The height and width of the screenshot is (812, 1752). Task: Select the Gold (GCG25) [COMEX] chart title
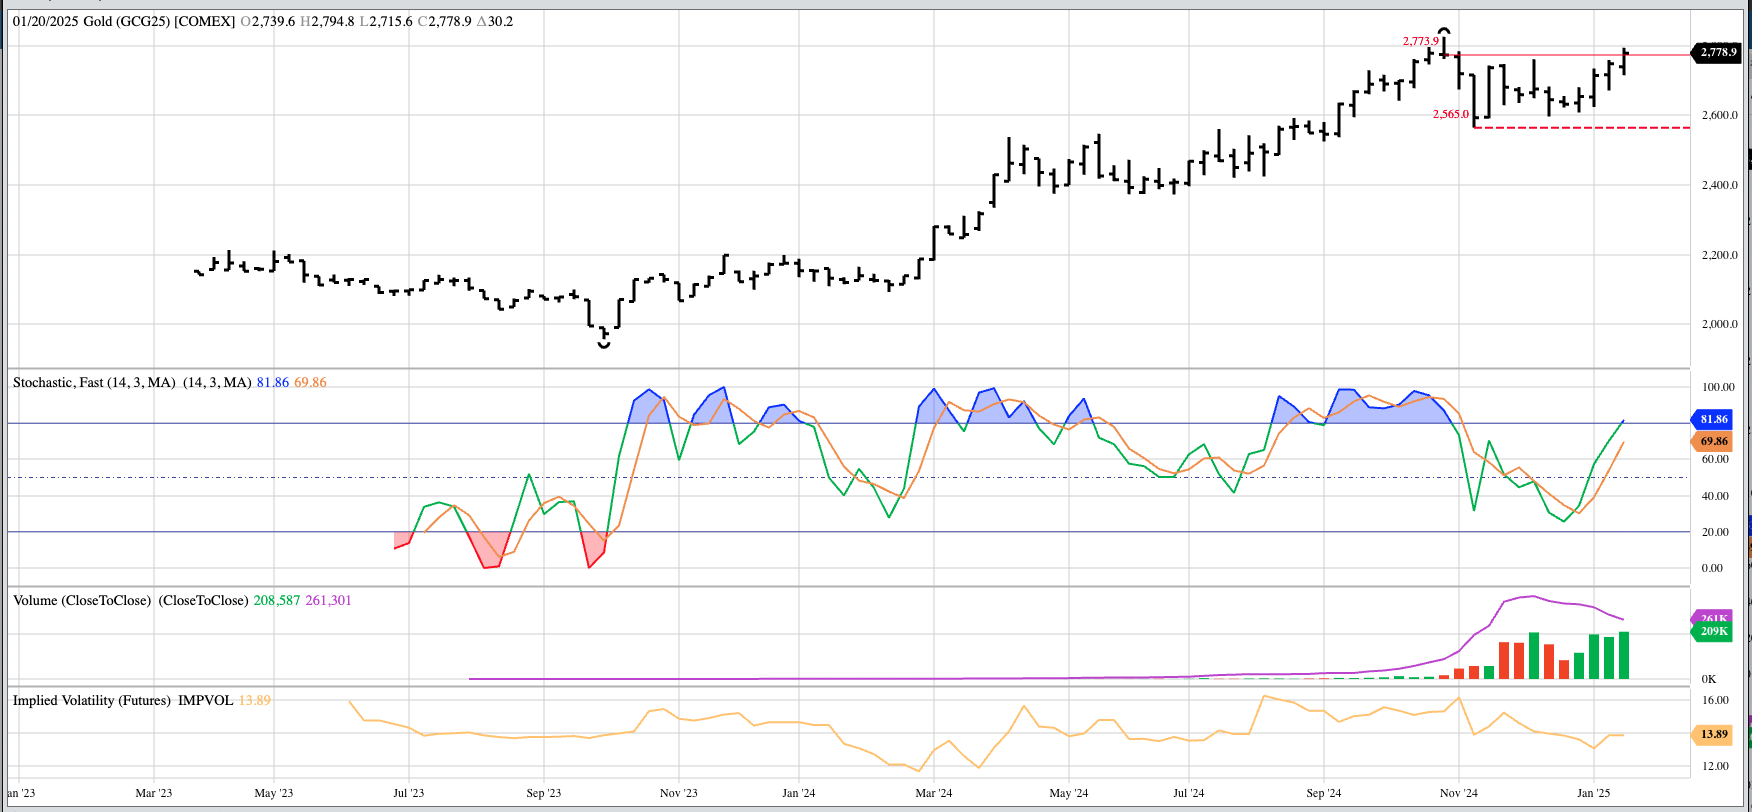click(x=159, y=21)
